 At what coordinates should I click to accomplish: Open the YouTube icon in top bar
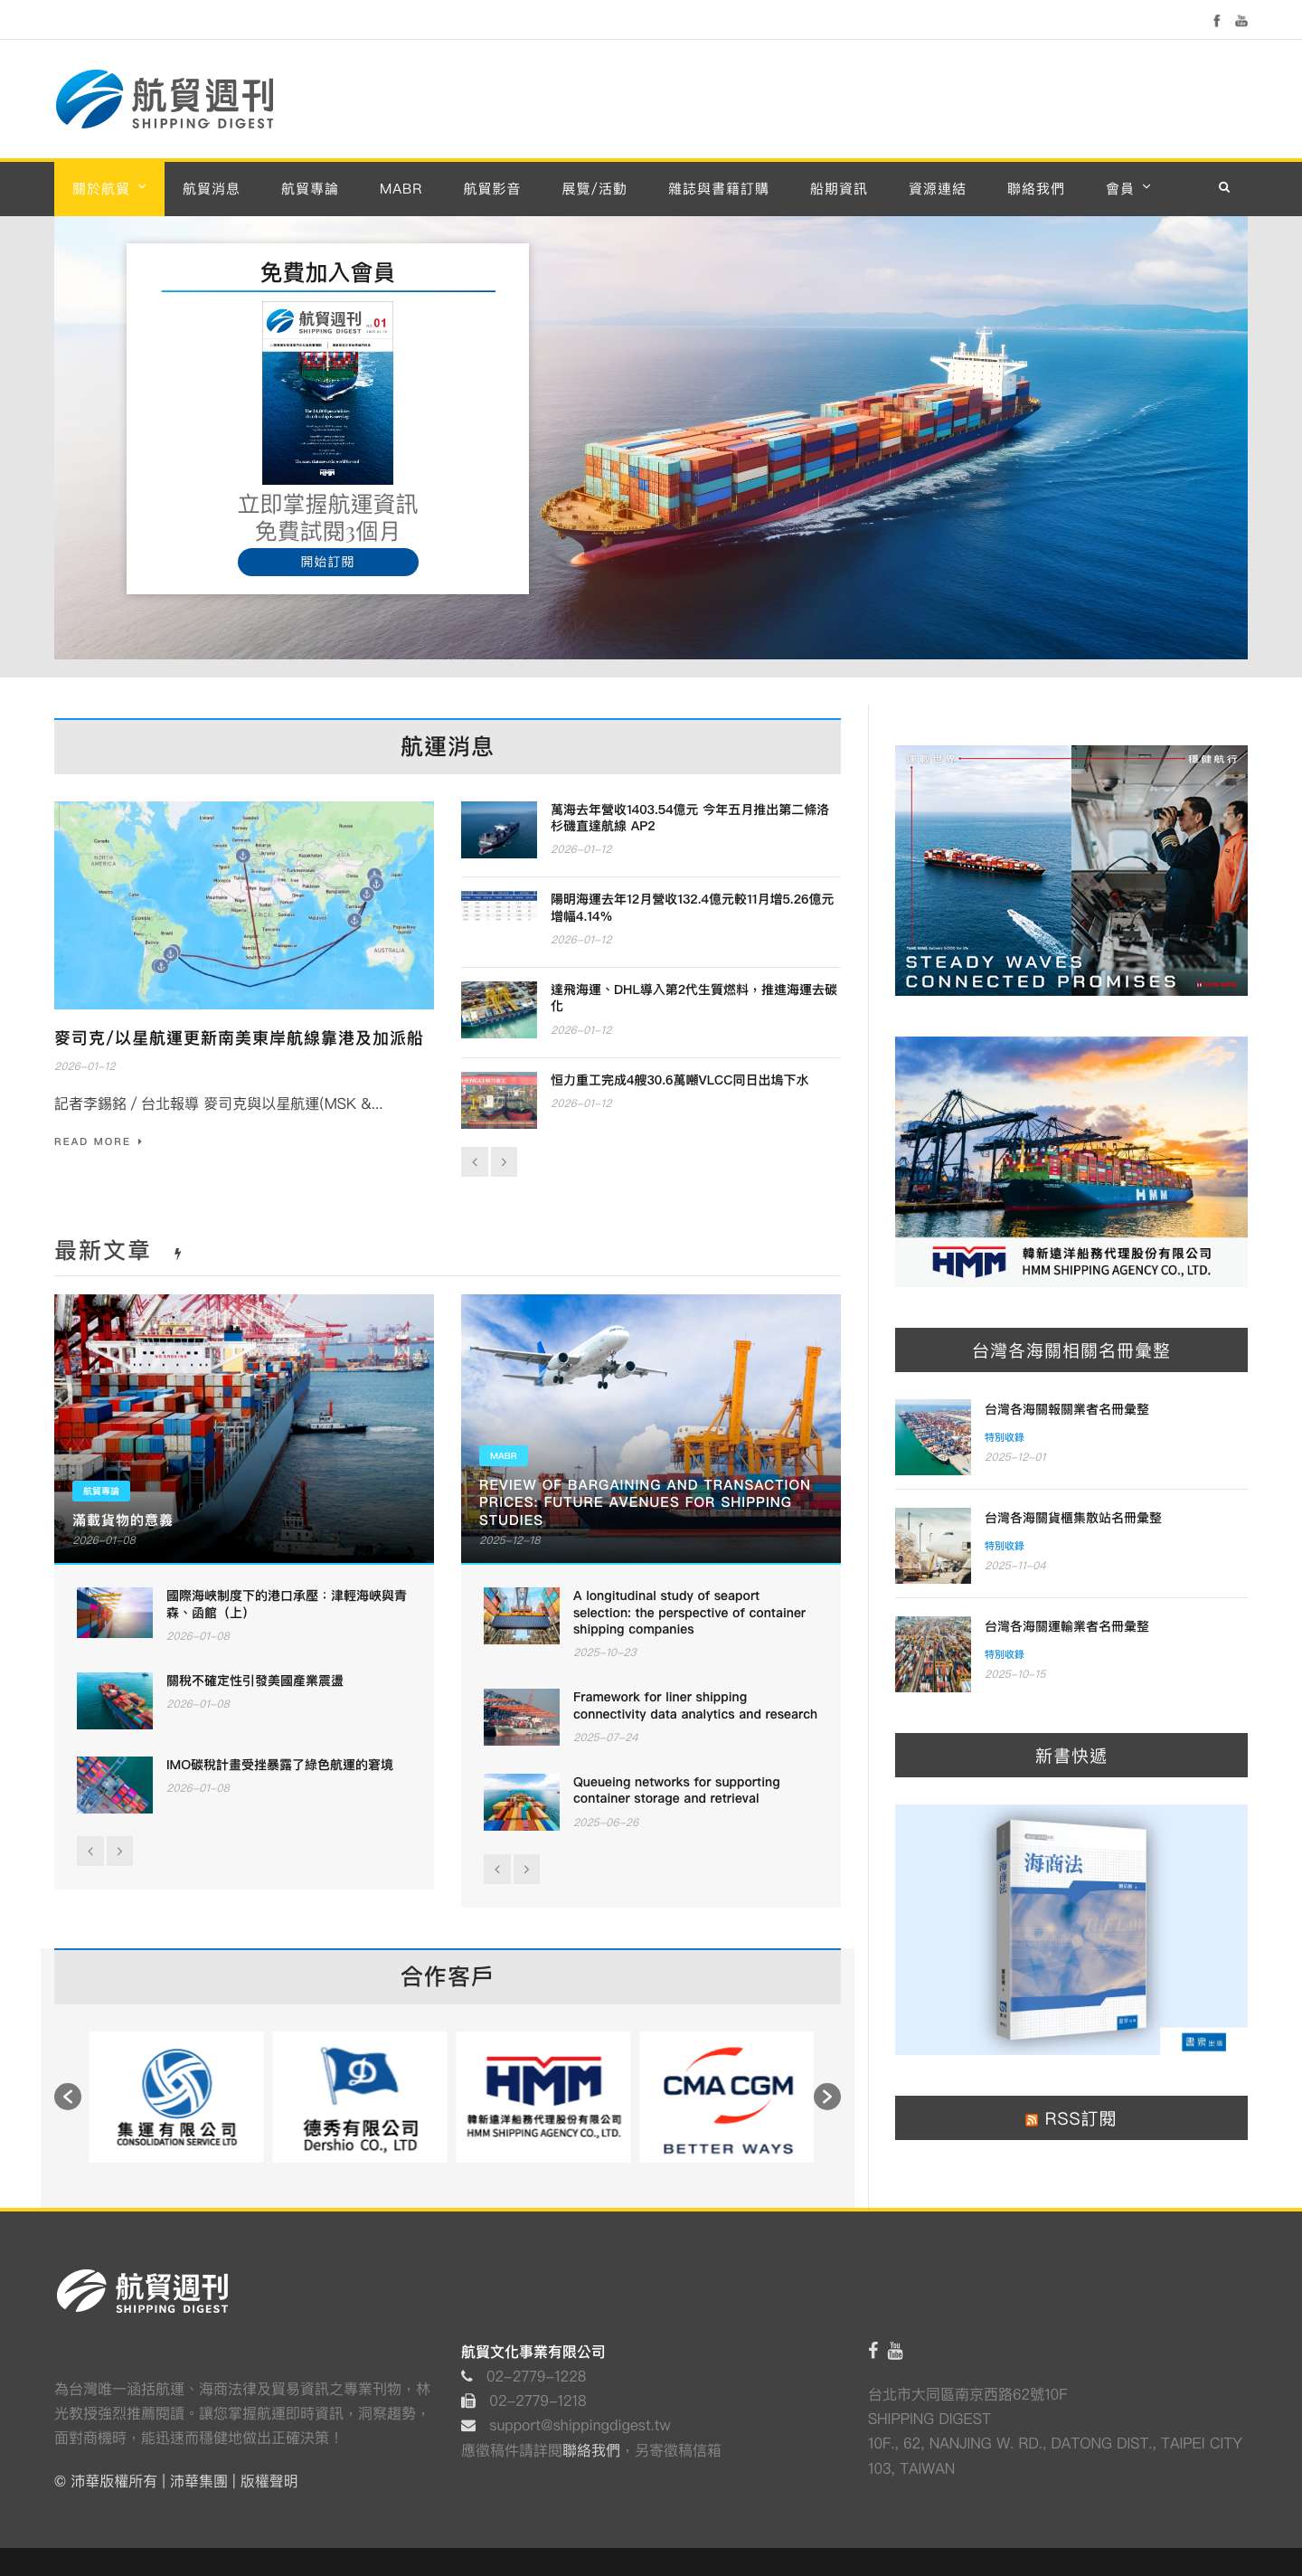click(x=1241, y=20)
